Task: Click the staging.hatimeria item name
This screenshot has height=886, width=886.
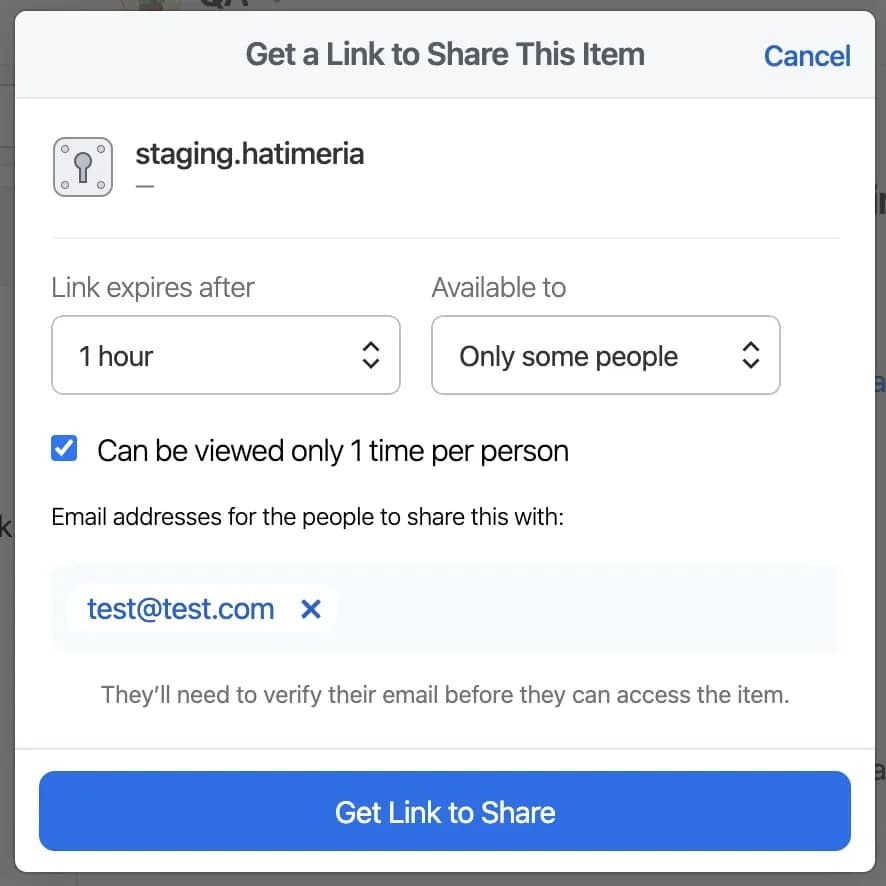Action: pyautogui.click(x=249, y=154)
